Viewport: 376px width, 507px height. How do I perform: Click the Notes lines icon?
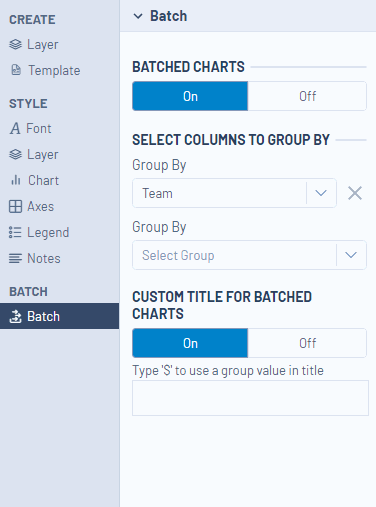[15, 258]
